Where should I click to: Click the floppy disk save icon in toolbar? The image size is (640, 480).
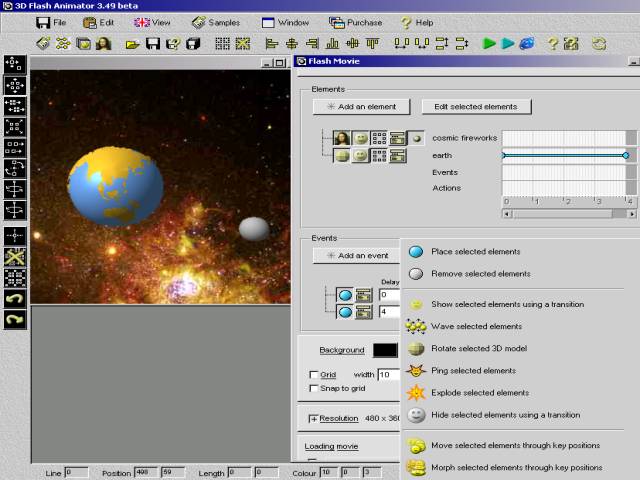[x=153, y=43]
